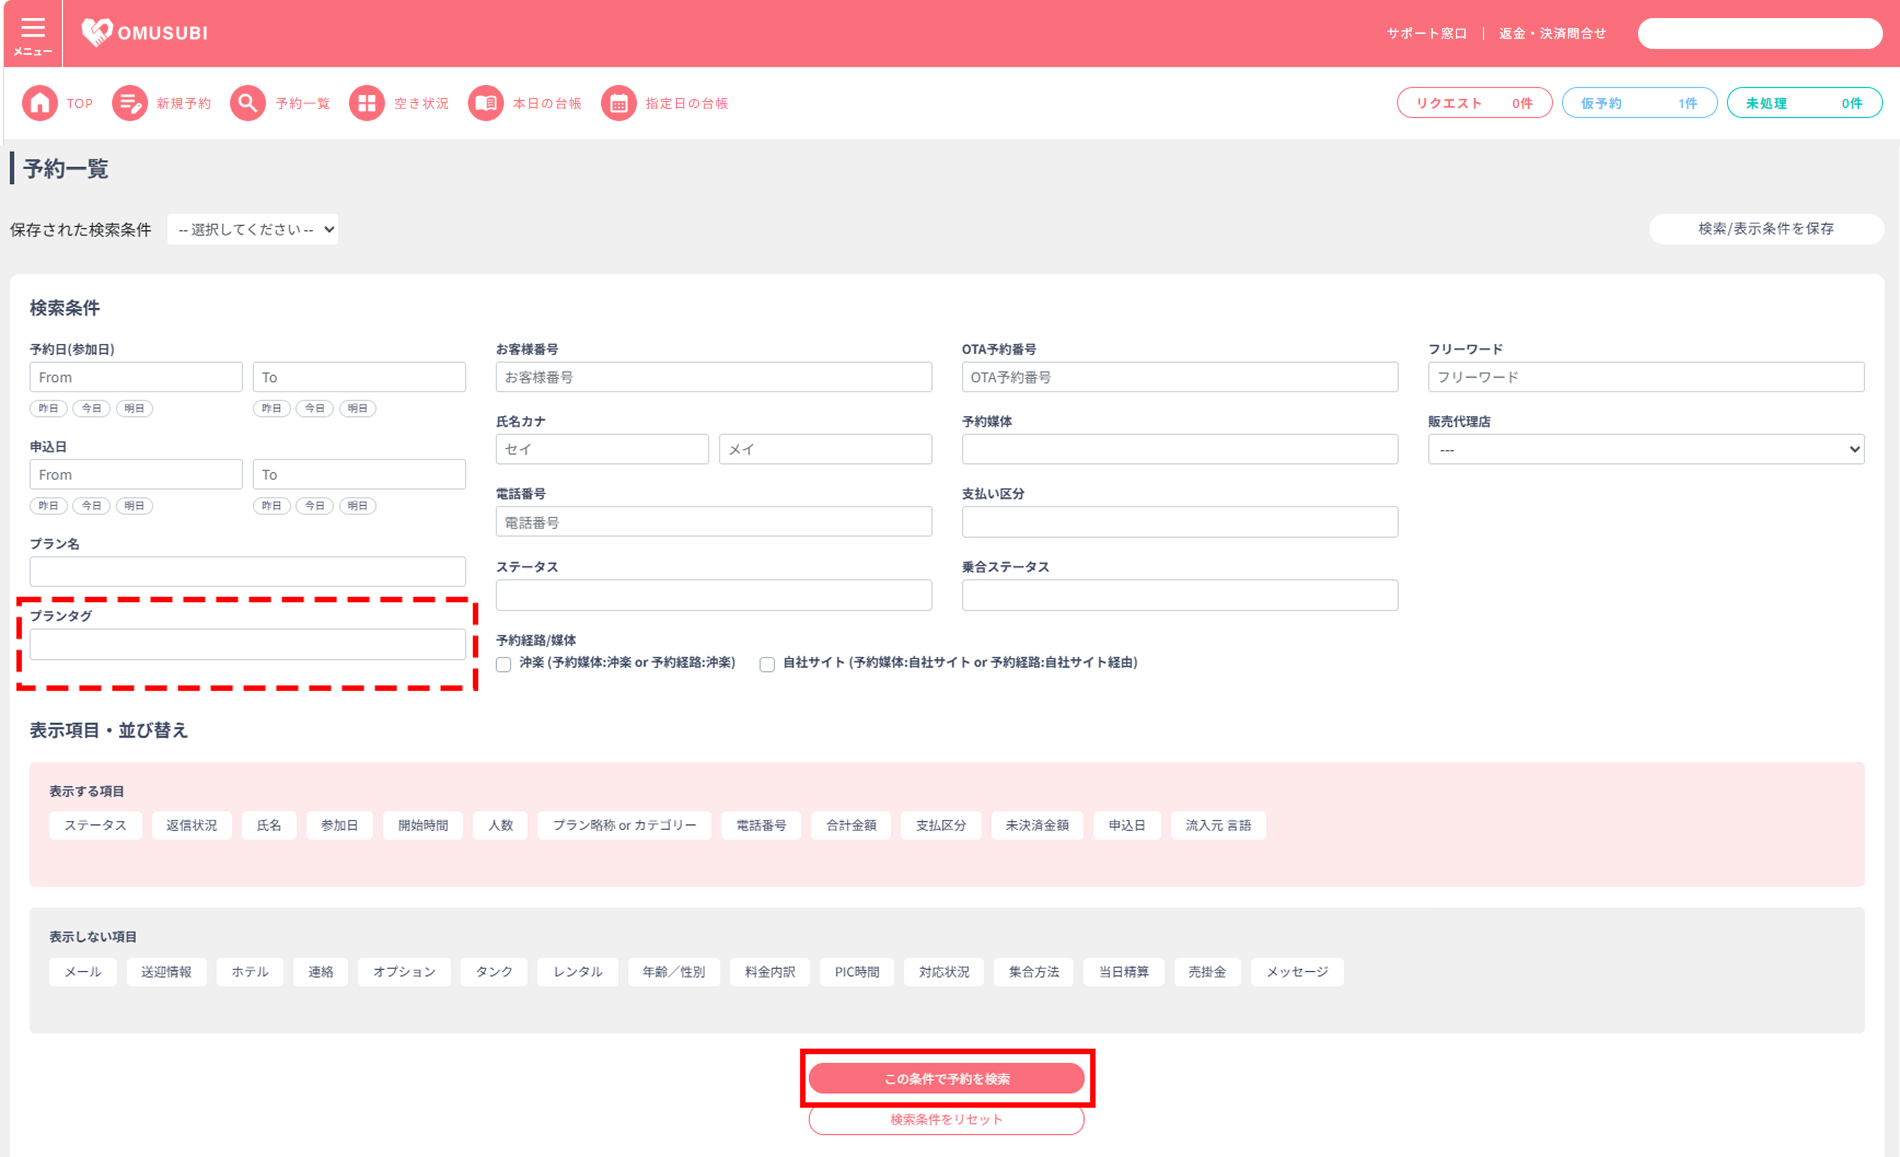Click the 空き状況 grid icon
This screenshot has height=1157, width=1900.
[x=366, y=103]
